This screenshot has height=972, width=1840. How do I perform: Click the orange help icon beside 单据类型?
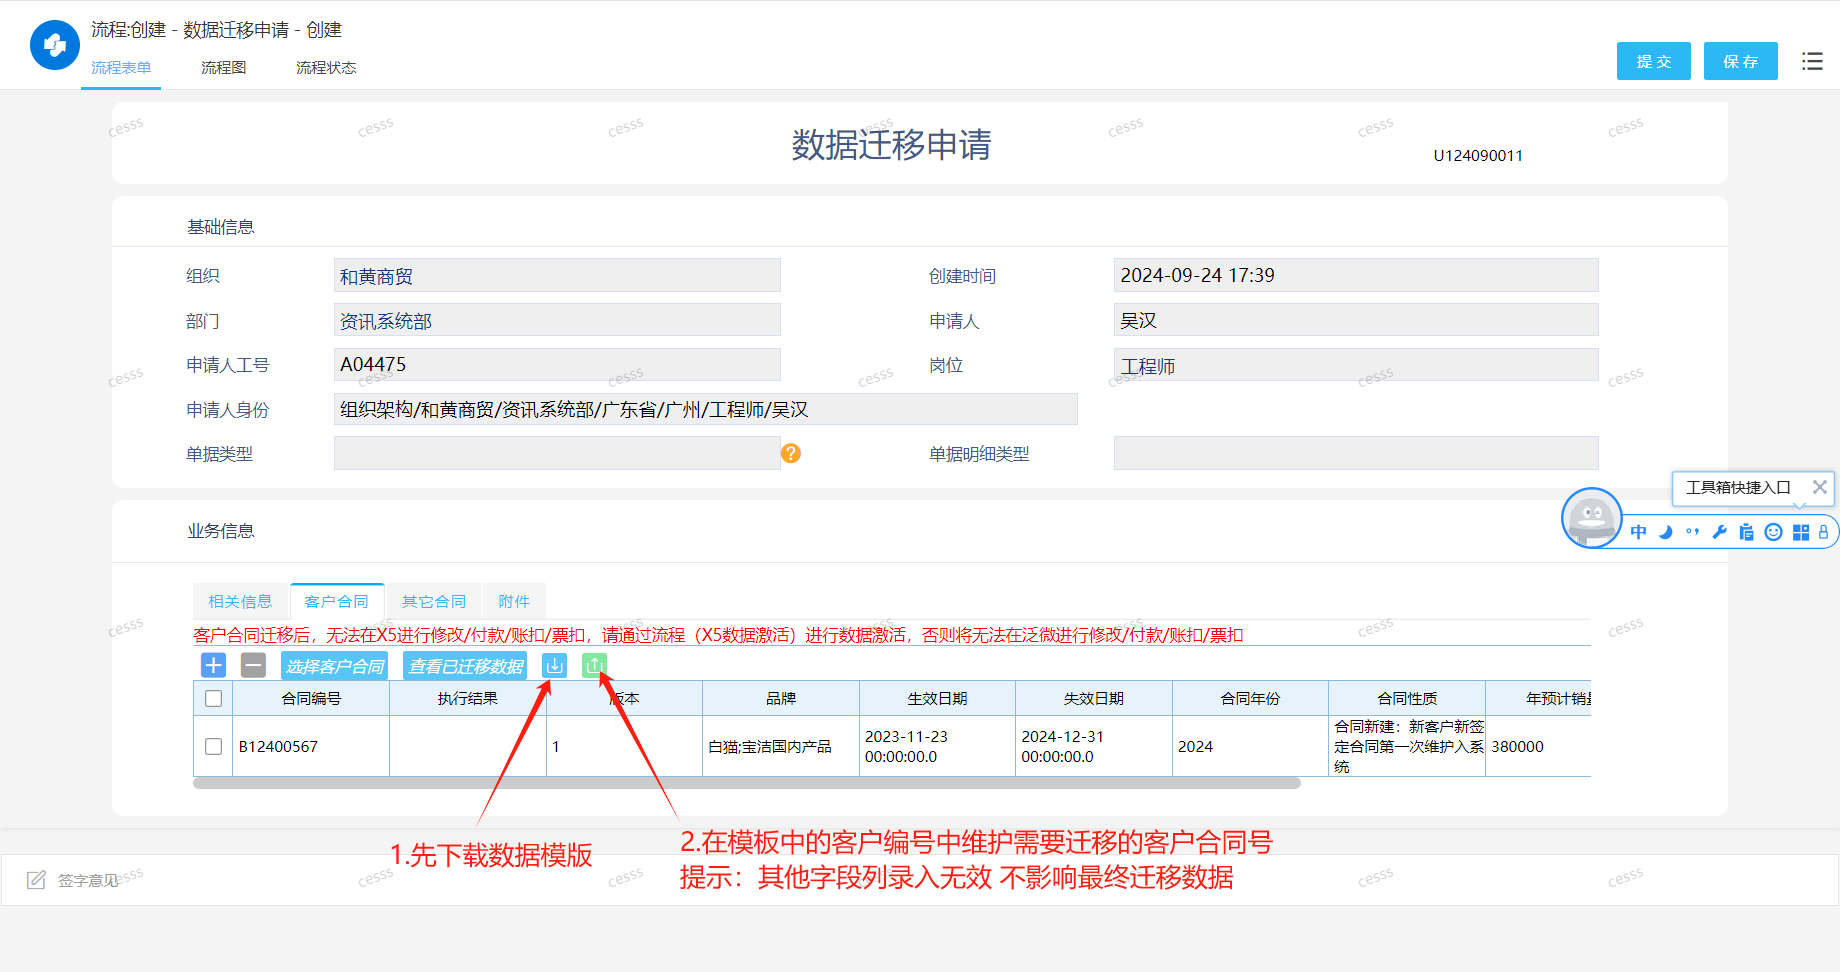click(791, 454)
